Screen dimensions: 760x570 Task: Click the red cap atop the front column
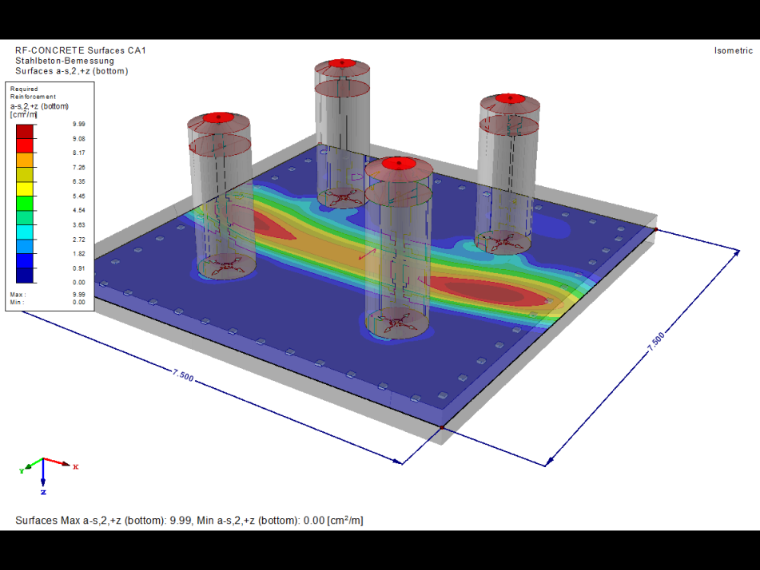pyautogui.click(x=399, y=163)
